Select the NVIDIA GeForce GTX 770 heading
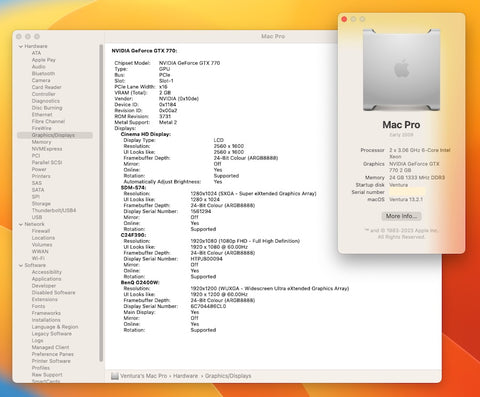Viewport: 480px width, 397px height. click(x=144, y=51)
